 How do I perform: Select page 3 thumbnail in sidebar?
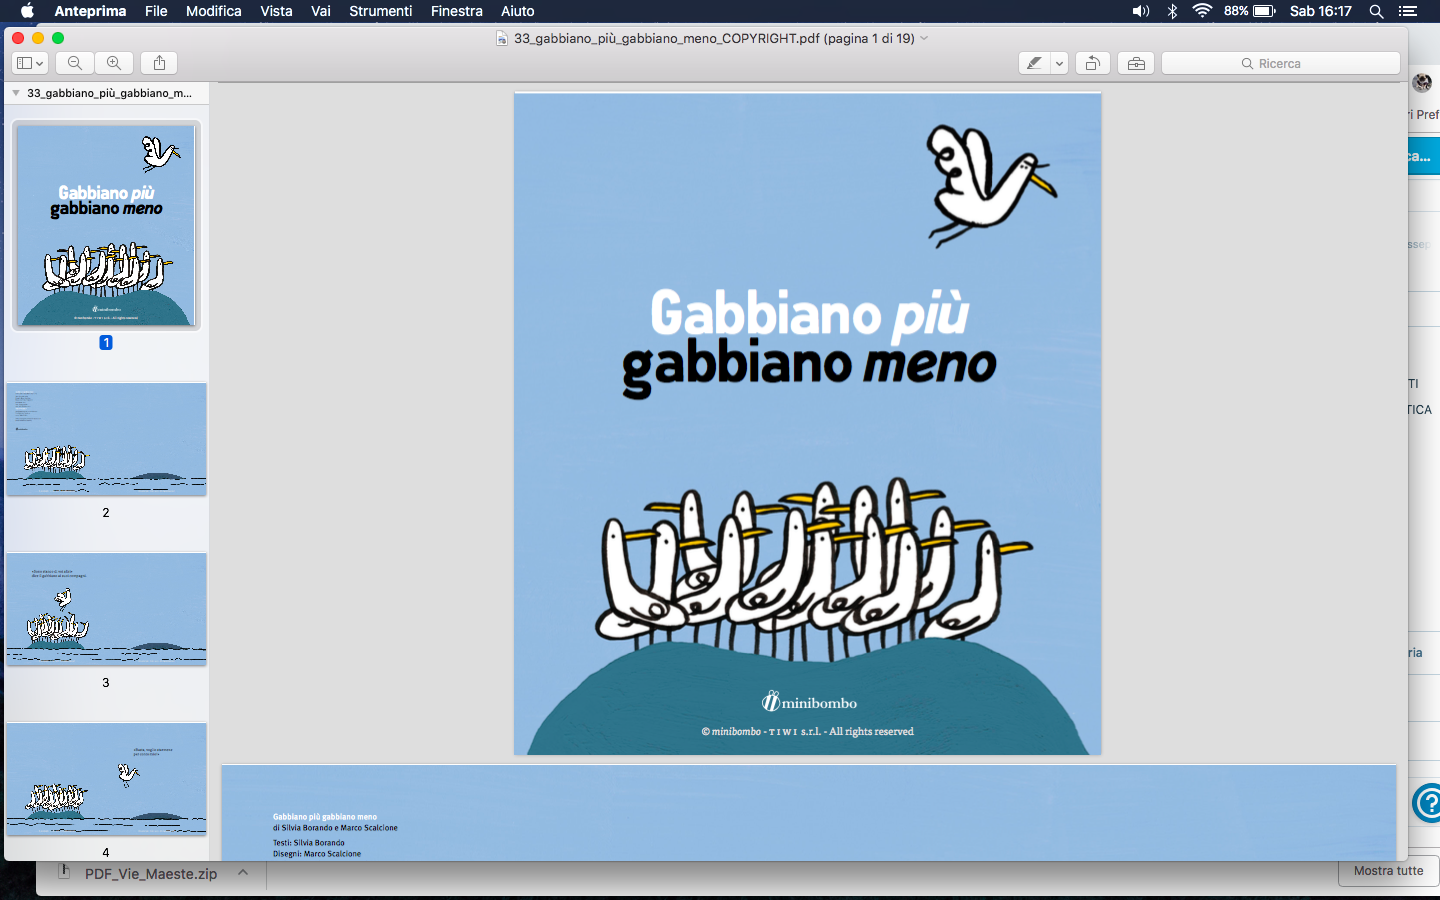point(106,609)
